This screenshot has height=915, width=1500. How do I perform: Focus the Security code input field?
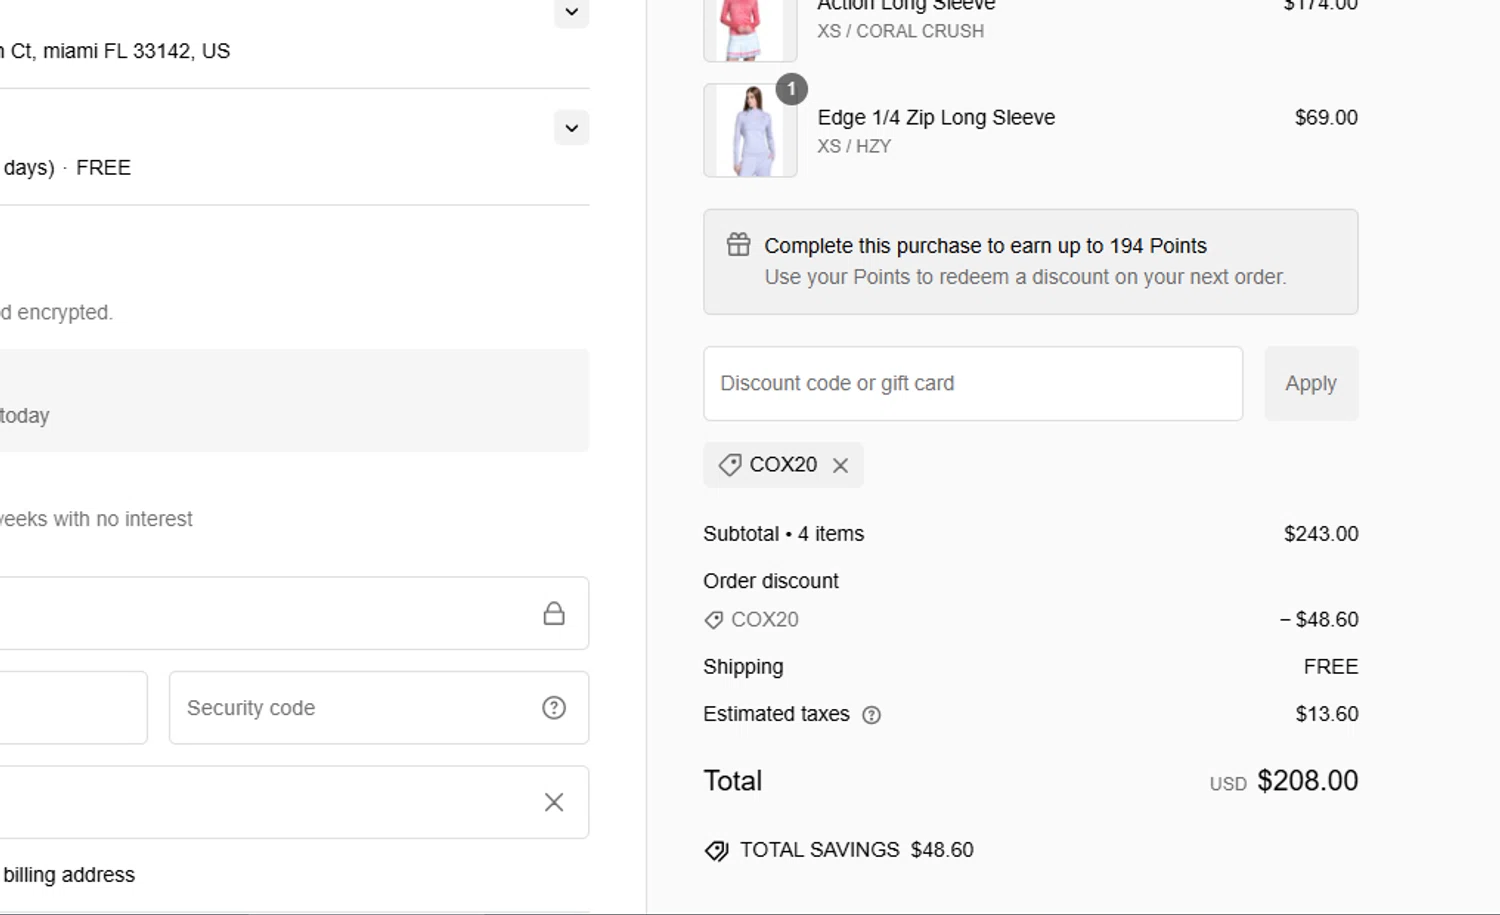[x=379, y=708]
